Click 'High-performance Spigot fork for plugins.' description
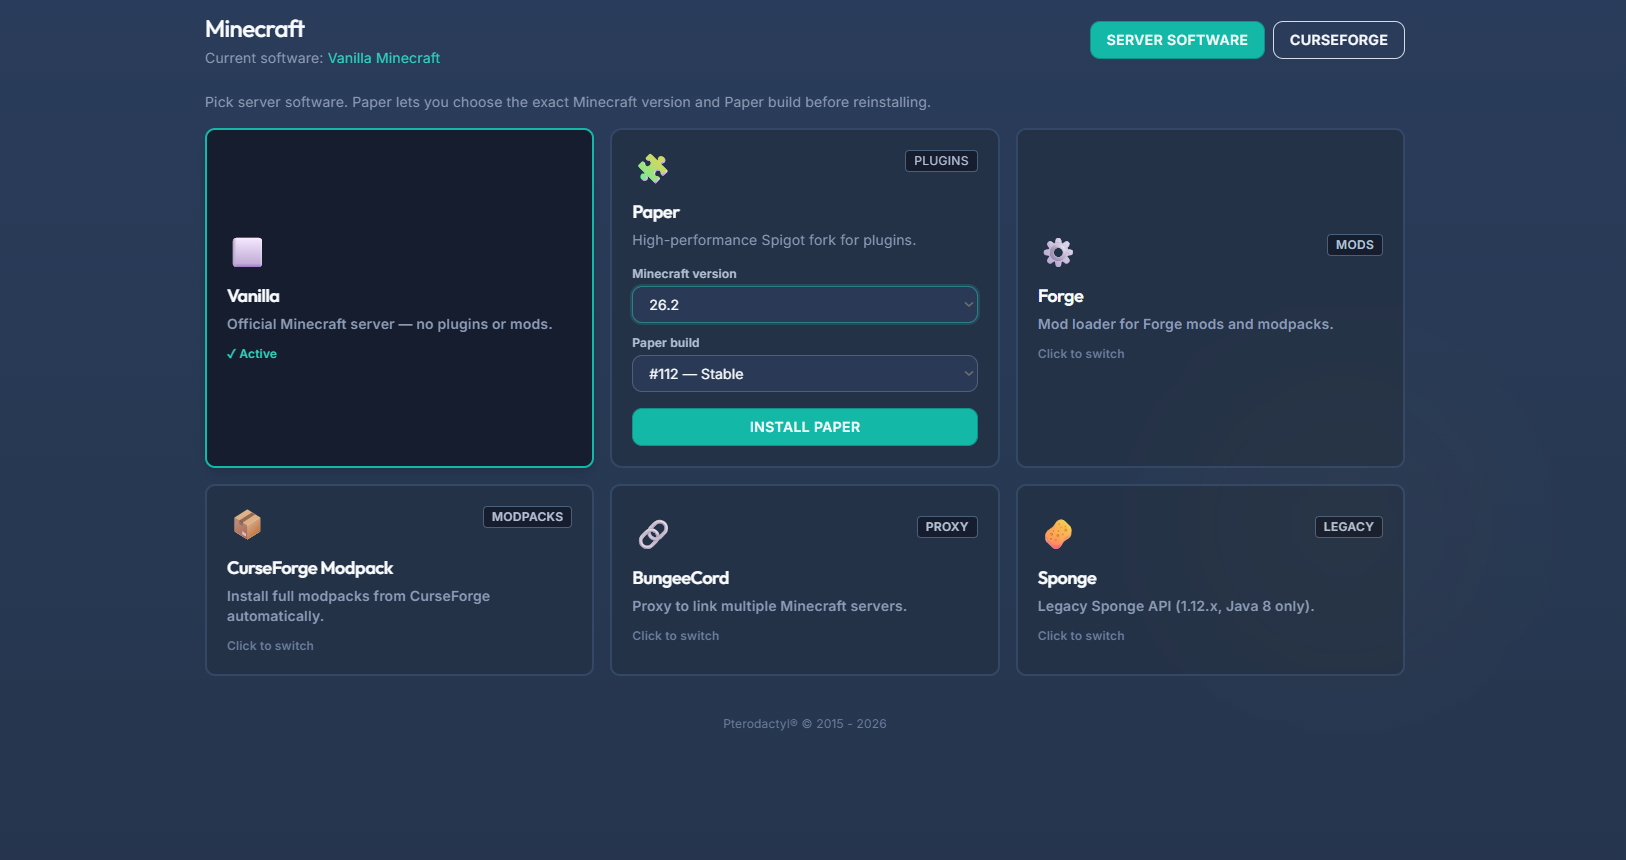Image resolution: width=1626 pixels, height=860 pixels. coord(774,240)
